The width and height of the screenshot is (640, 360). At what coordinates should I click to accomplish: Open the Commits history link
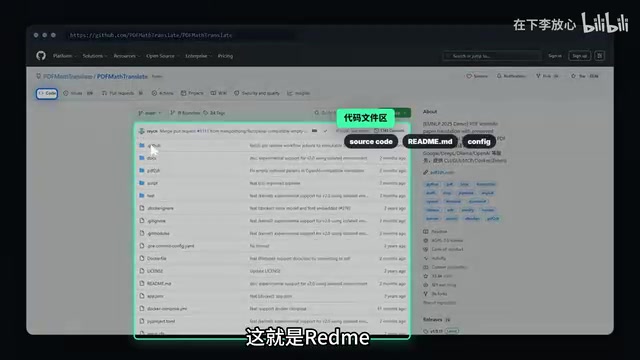pyautogui.click(x=389, y=131)
